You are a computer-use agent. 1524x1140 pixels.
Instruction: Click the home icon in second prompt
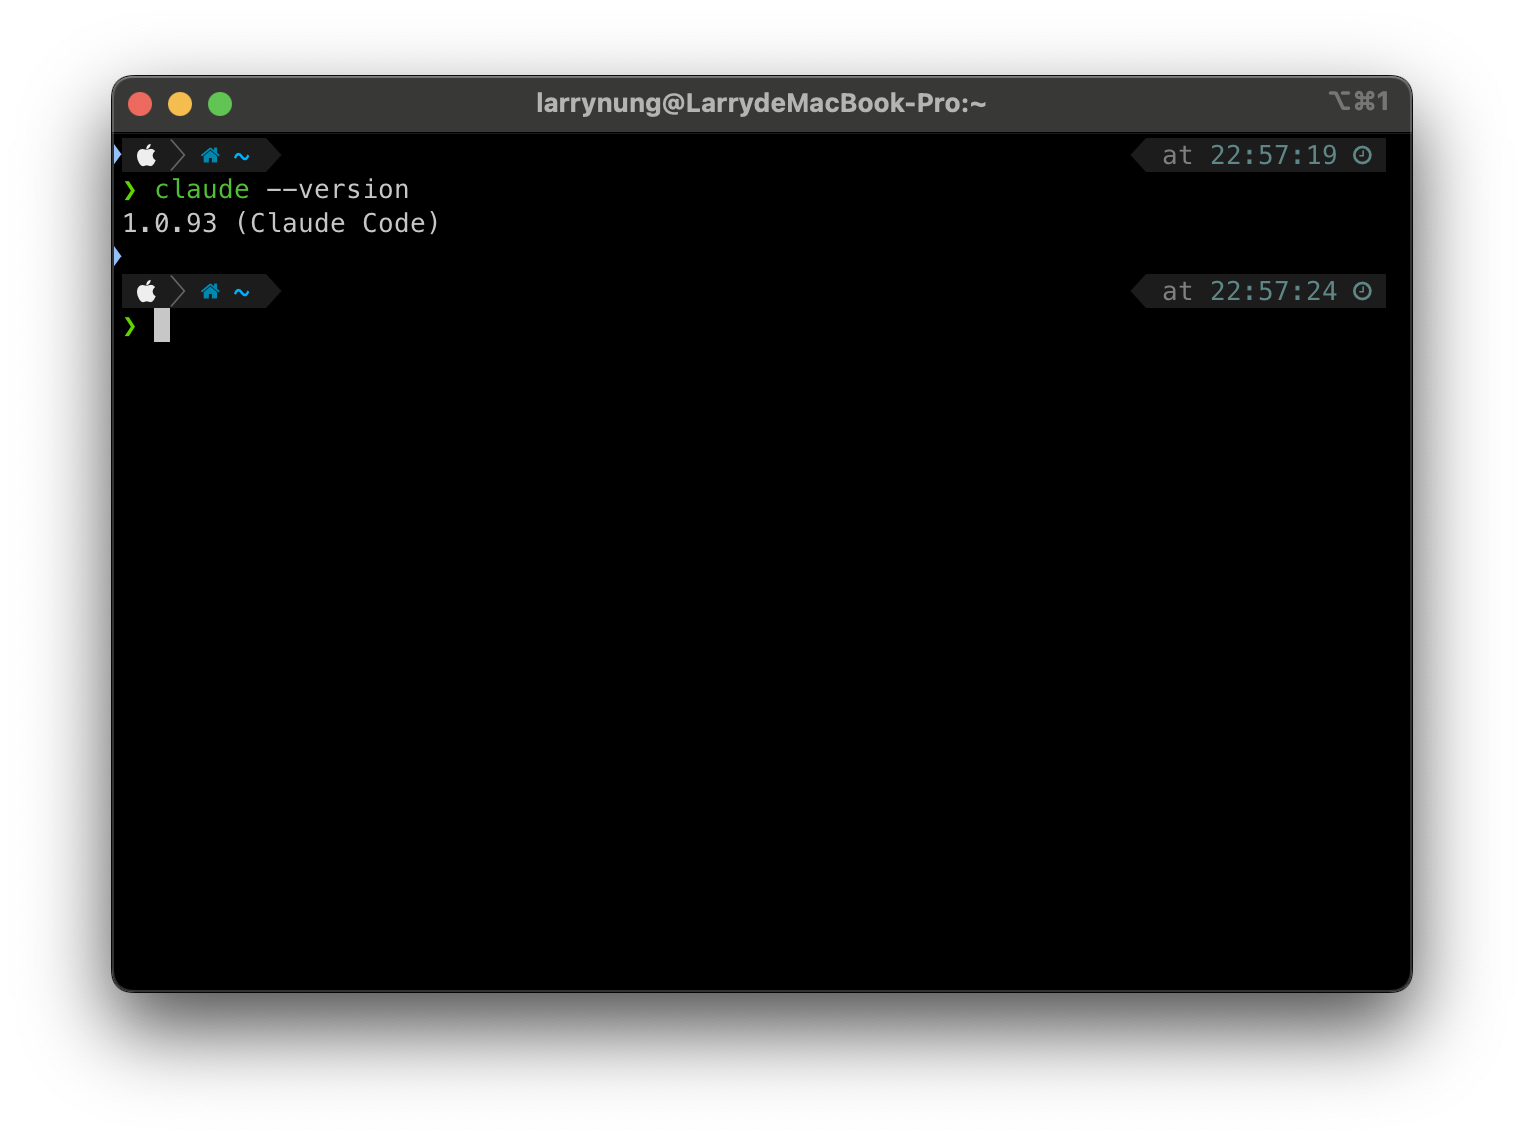210,291
